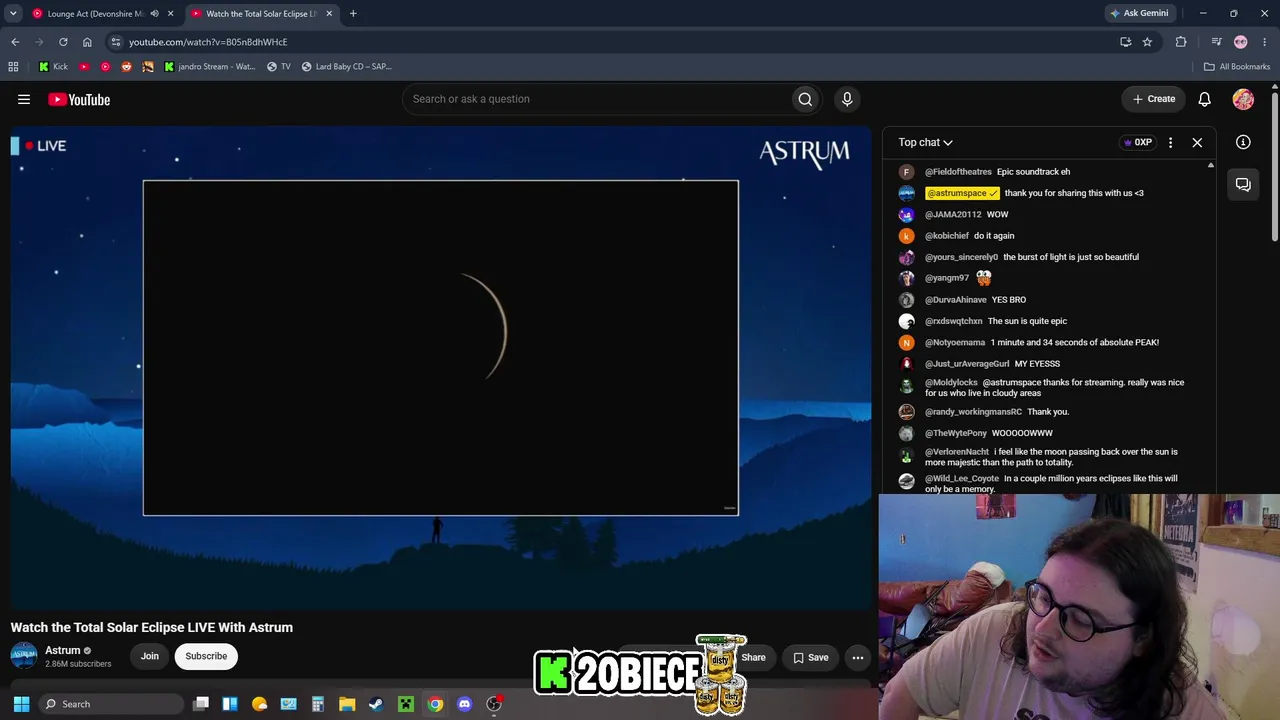Screen dimensions: 1280x720
Task: Close the Lounge Act tab
Action: [x=171, y=14]
